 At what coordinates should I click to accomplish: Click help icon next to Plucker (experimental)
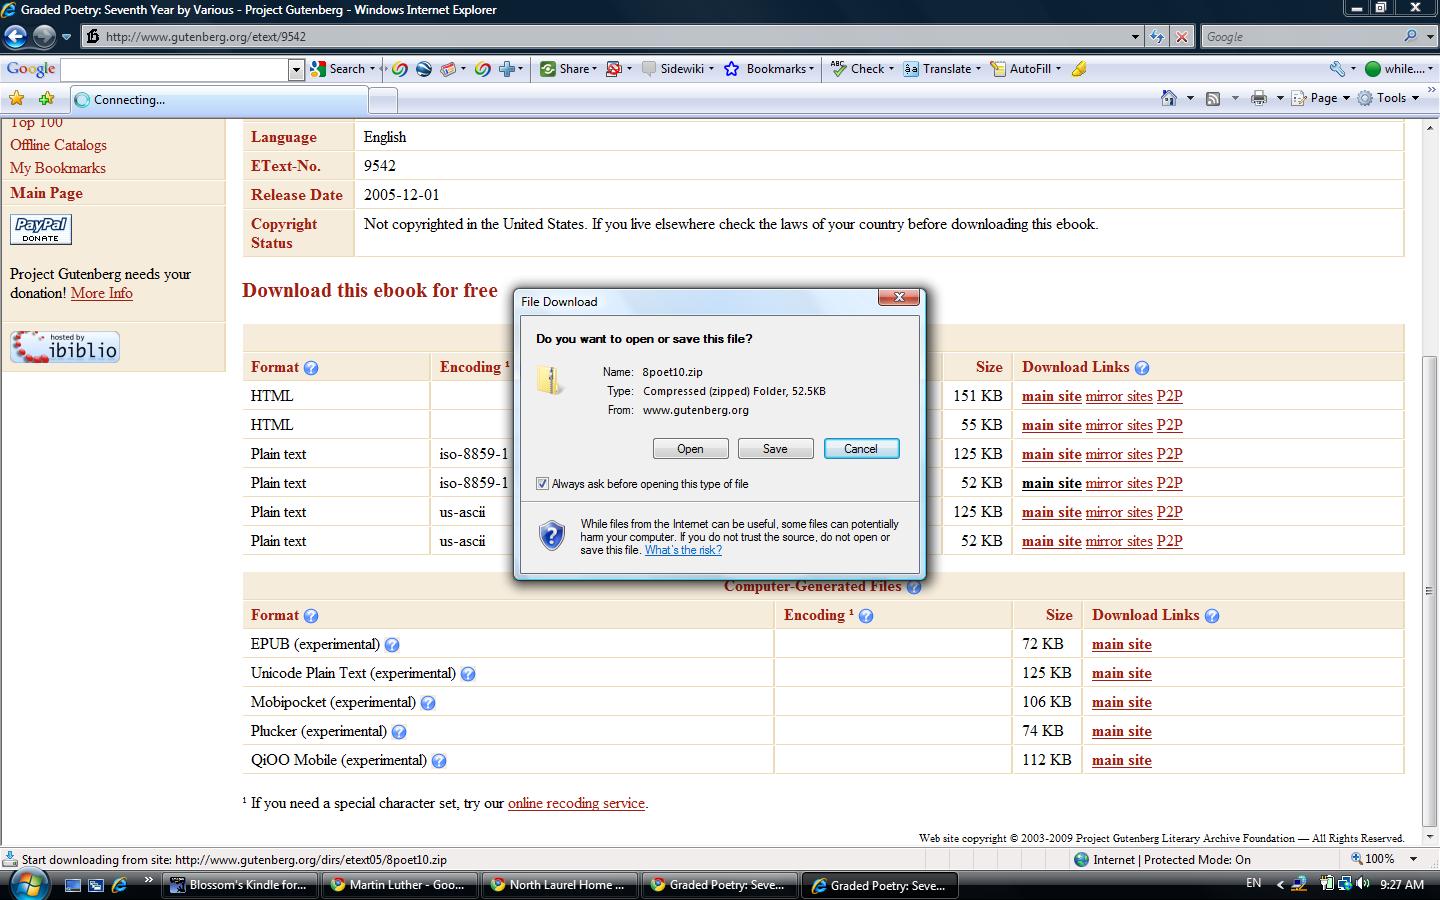click(399, 732)
